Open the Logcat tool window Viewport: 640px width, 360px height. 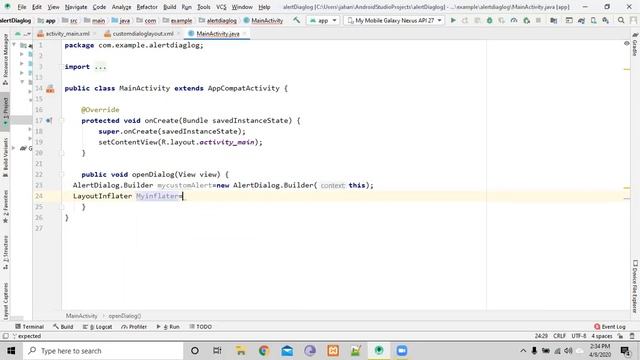[x=97, y=327]
